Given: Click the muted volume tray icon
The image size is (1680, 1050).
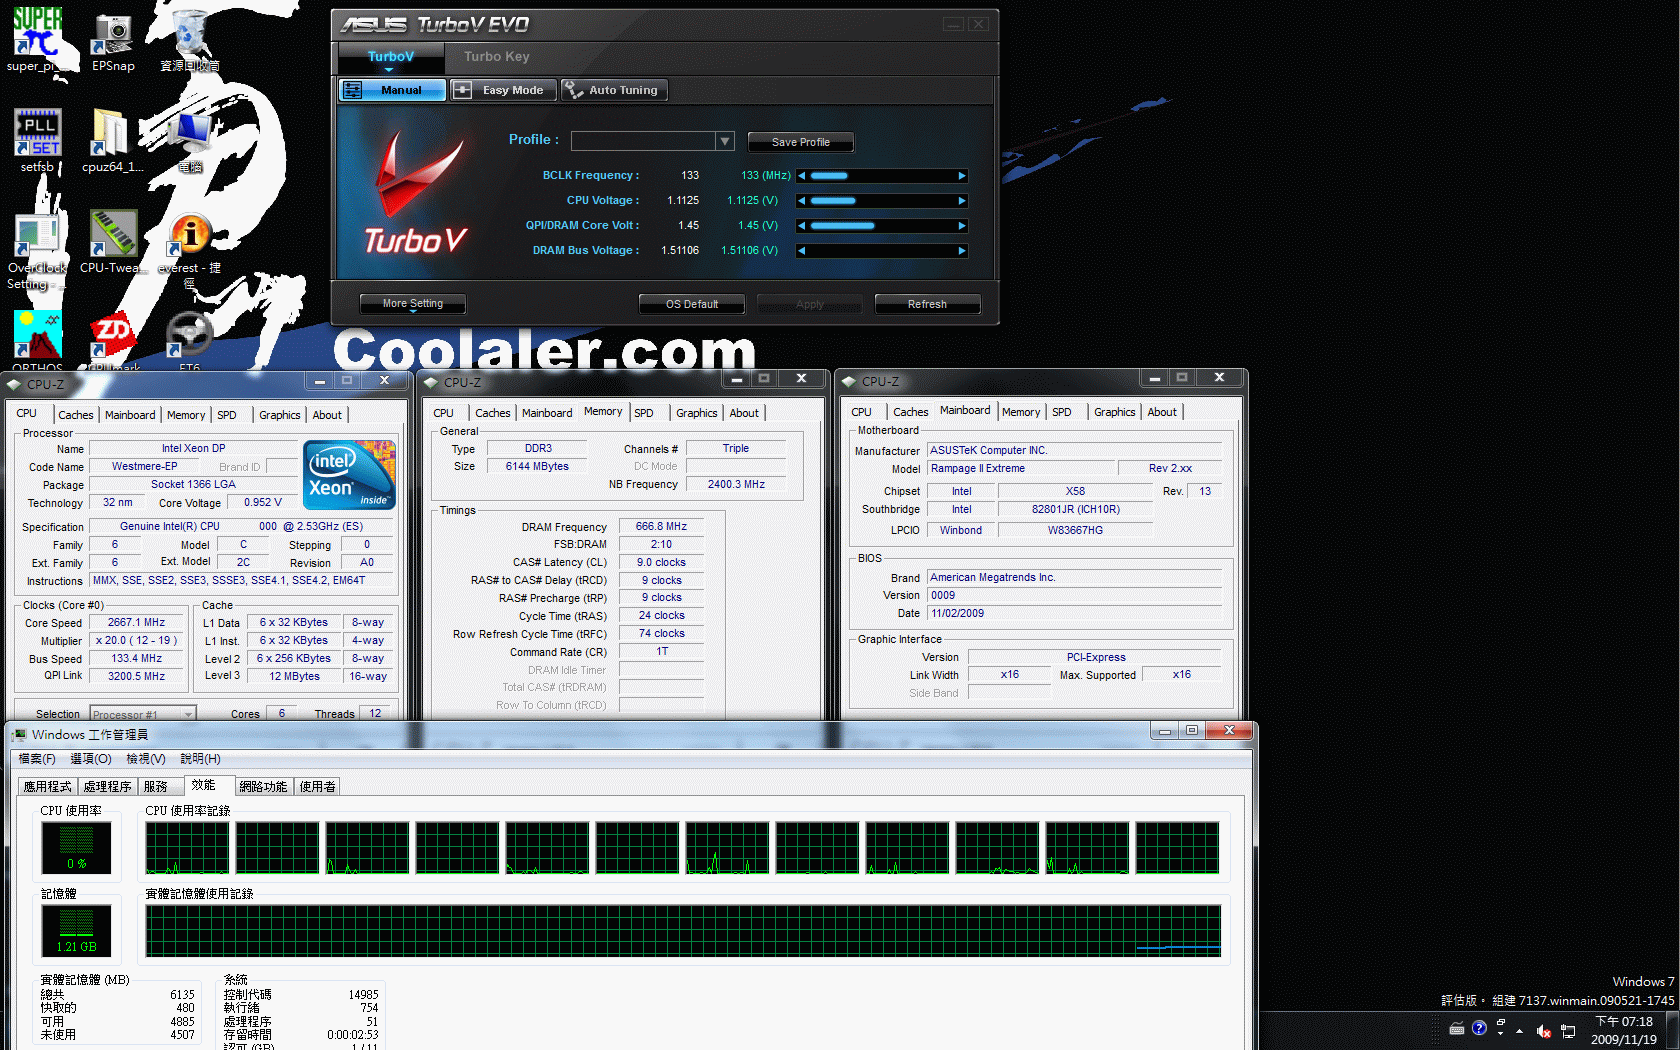Looking at the screenshot, I should click(x=1544, y=1031).
